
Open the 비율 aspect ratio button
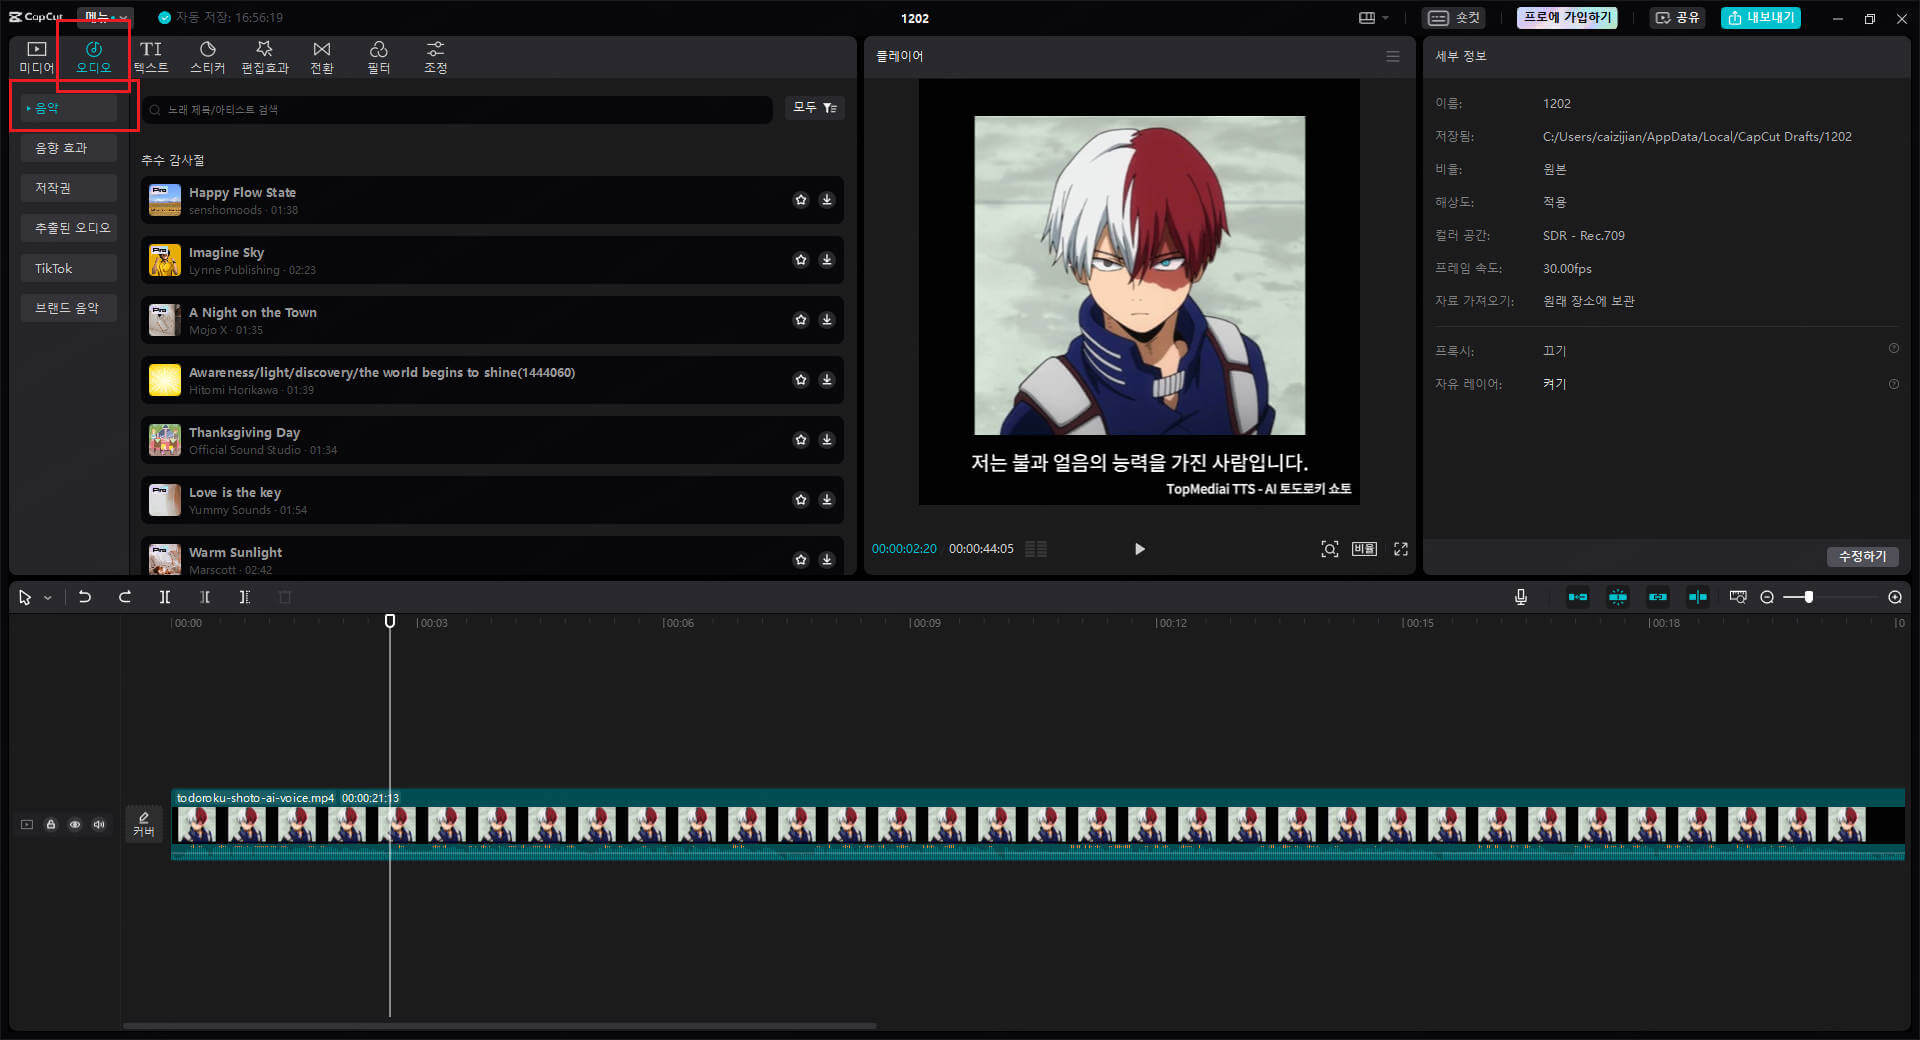pos(1365,549)
